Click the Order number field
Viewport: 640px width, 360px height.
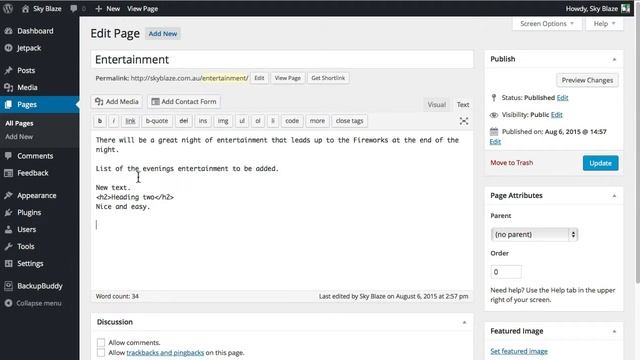[x=506, y=272]
